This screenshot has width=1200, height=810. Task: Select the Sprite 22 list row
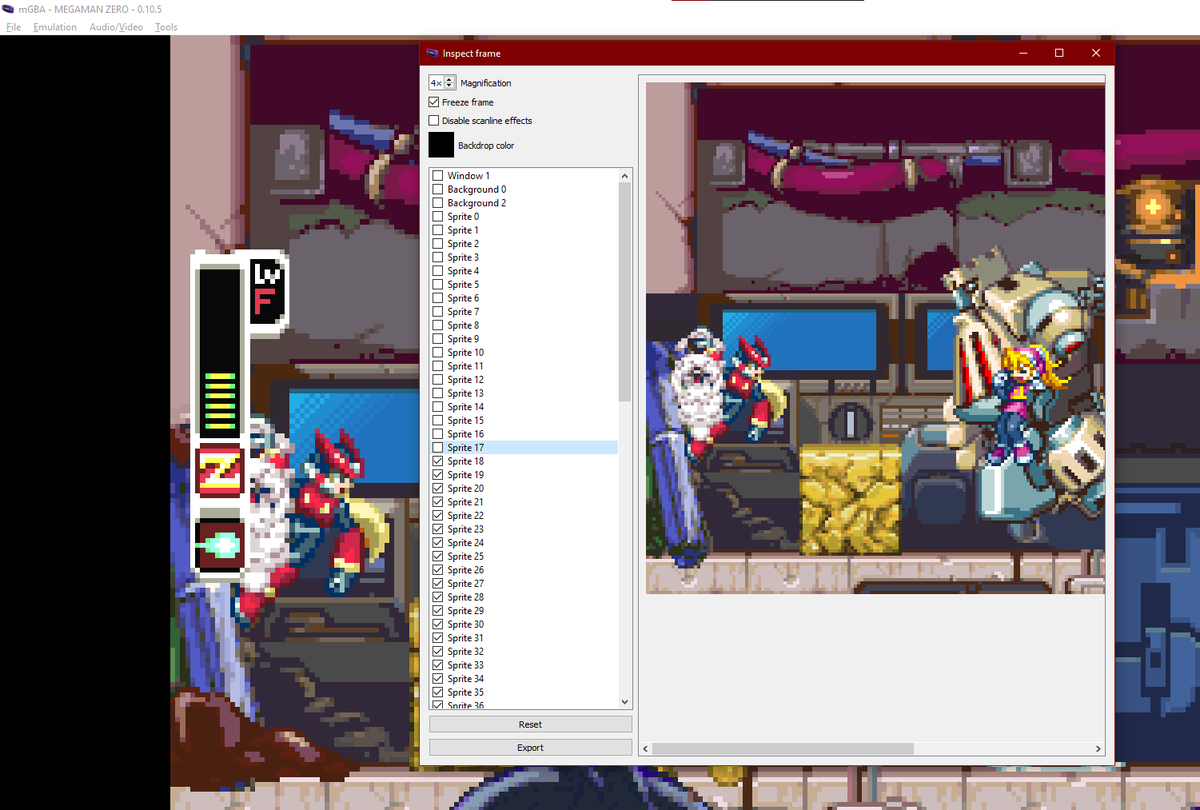tap(524, 516)
